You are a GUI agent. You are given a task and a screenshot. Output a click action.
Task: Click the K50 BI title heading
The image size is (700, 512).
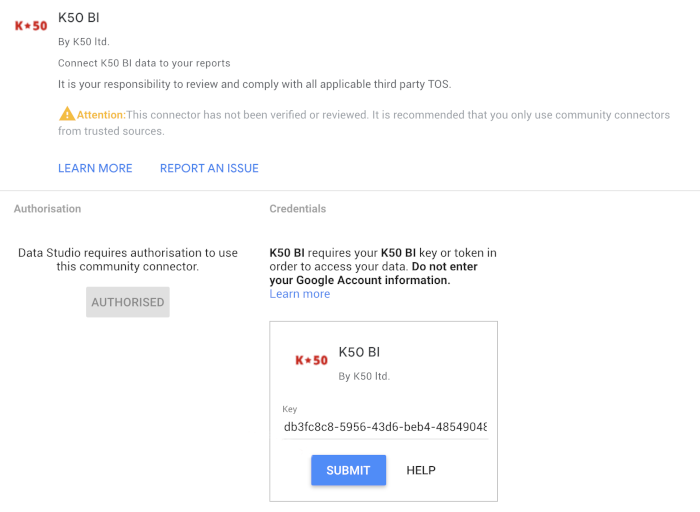coord(79,18)
